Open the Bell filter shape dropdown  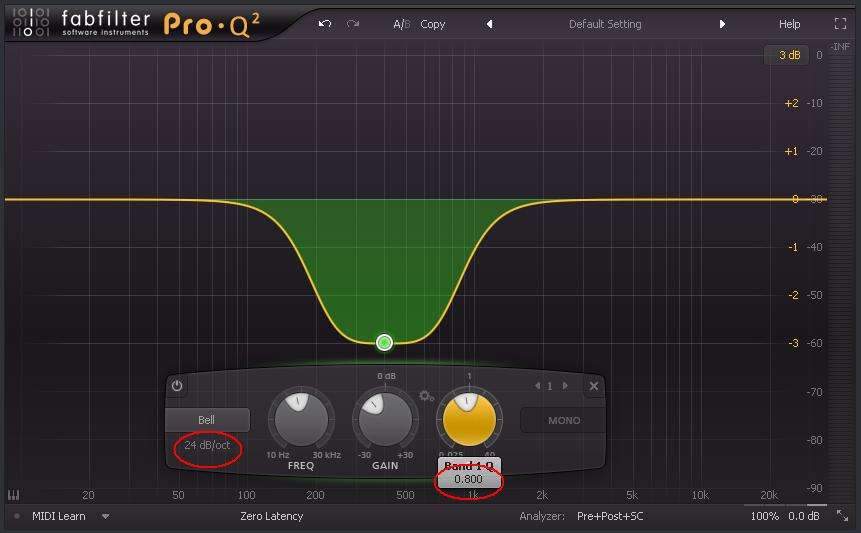click(x=207, y=420)
